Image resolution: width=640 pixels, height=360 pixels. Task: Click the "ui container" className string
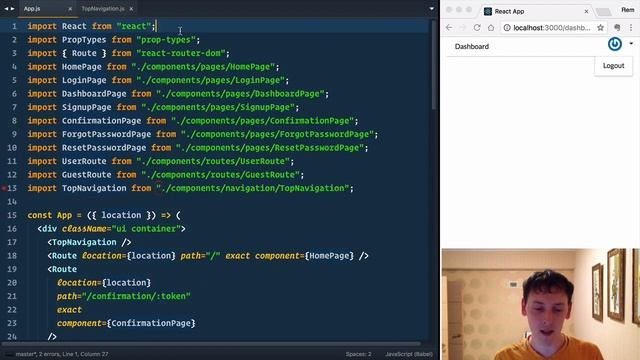pos(146,229)
